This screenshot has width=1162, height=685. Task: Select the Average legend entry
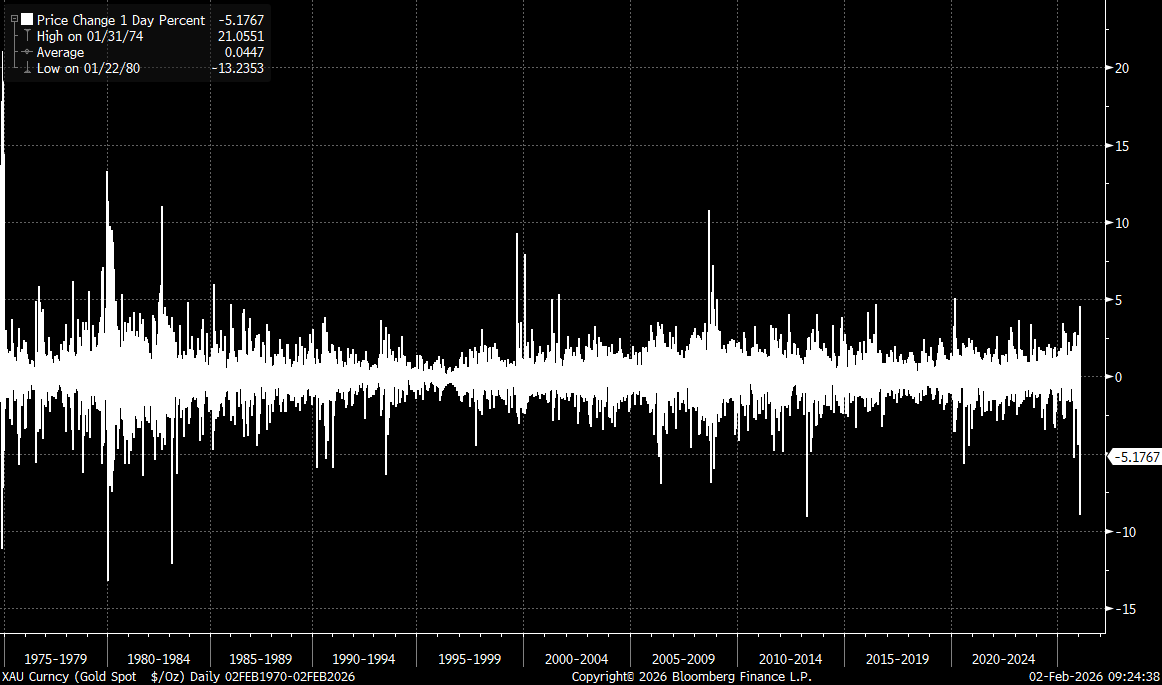click(61, 52)
